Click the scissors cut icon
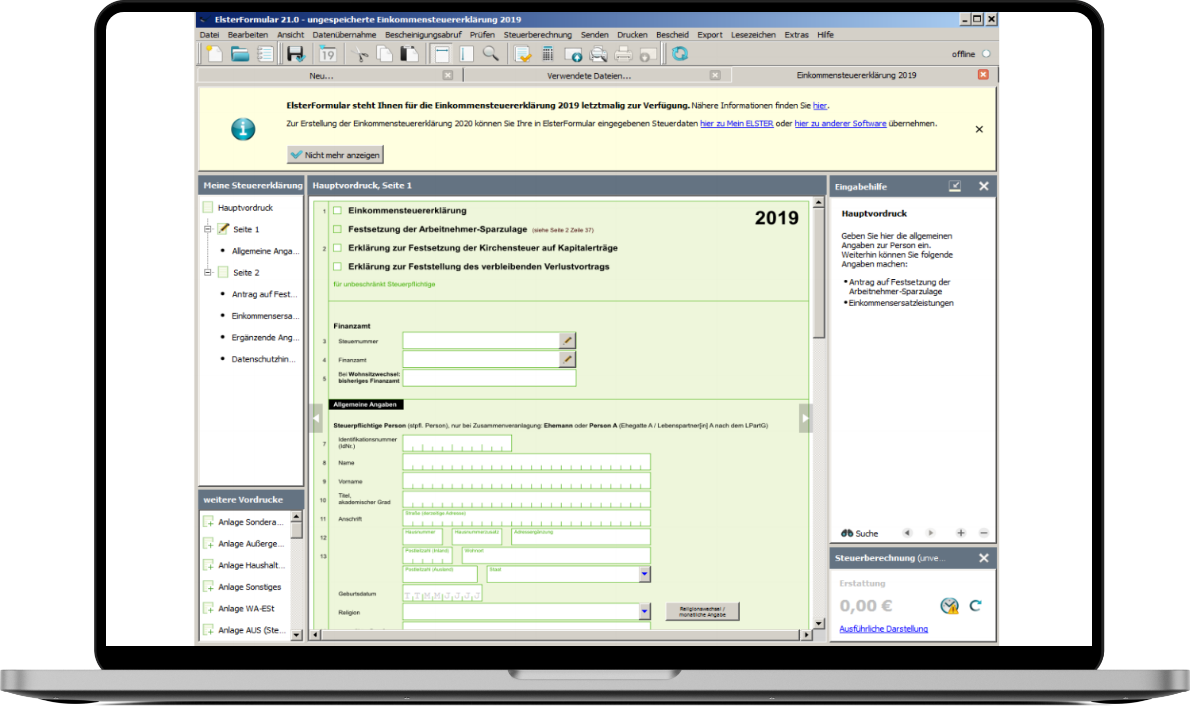This screenshot has width=1190, height=706. coord(361,54)
